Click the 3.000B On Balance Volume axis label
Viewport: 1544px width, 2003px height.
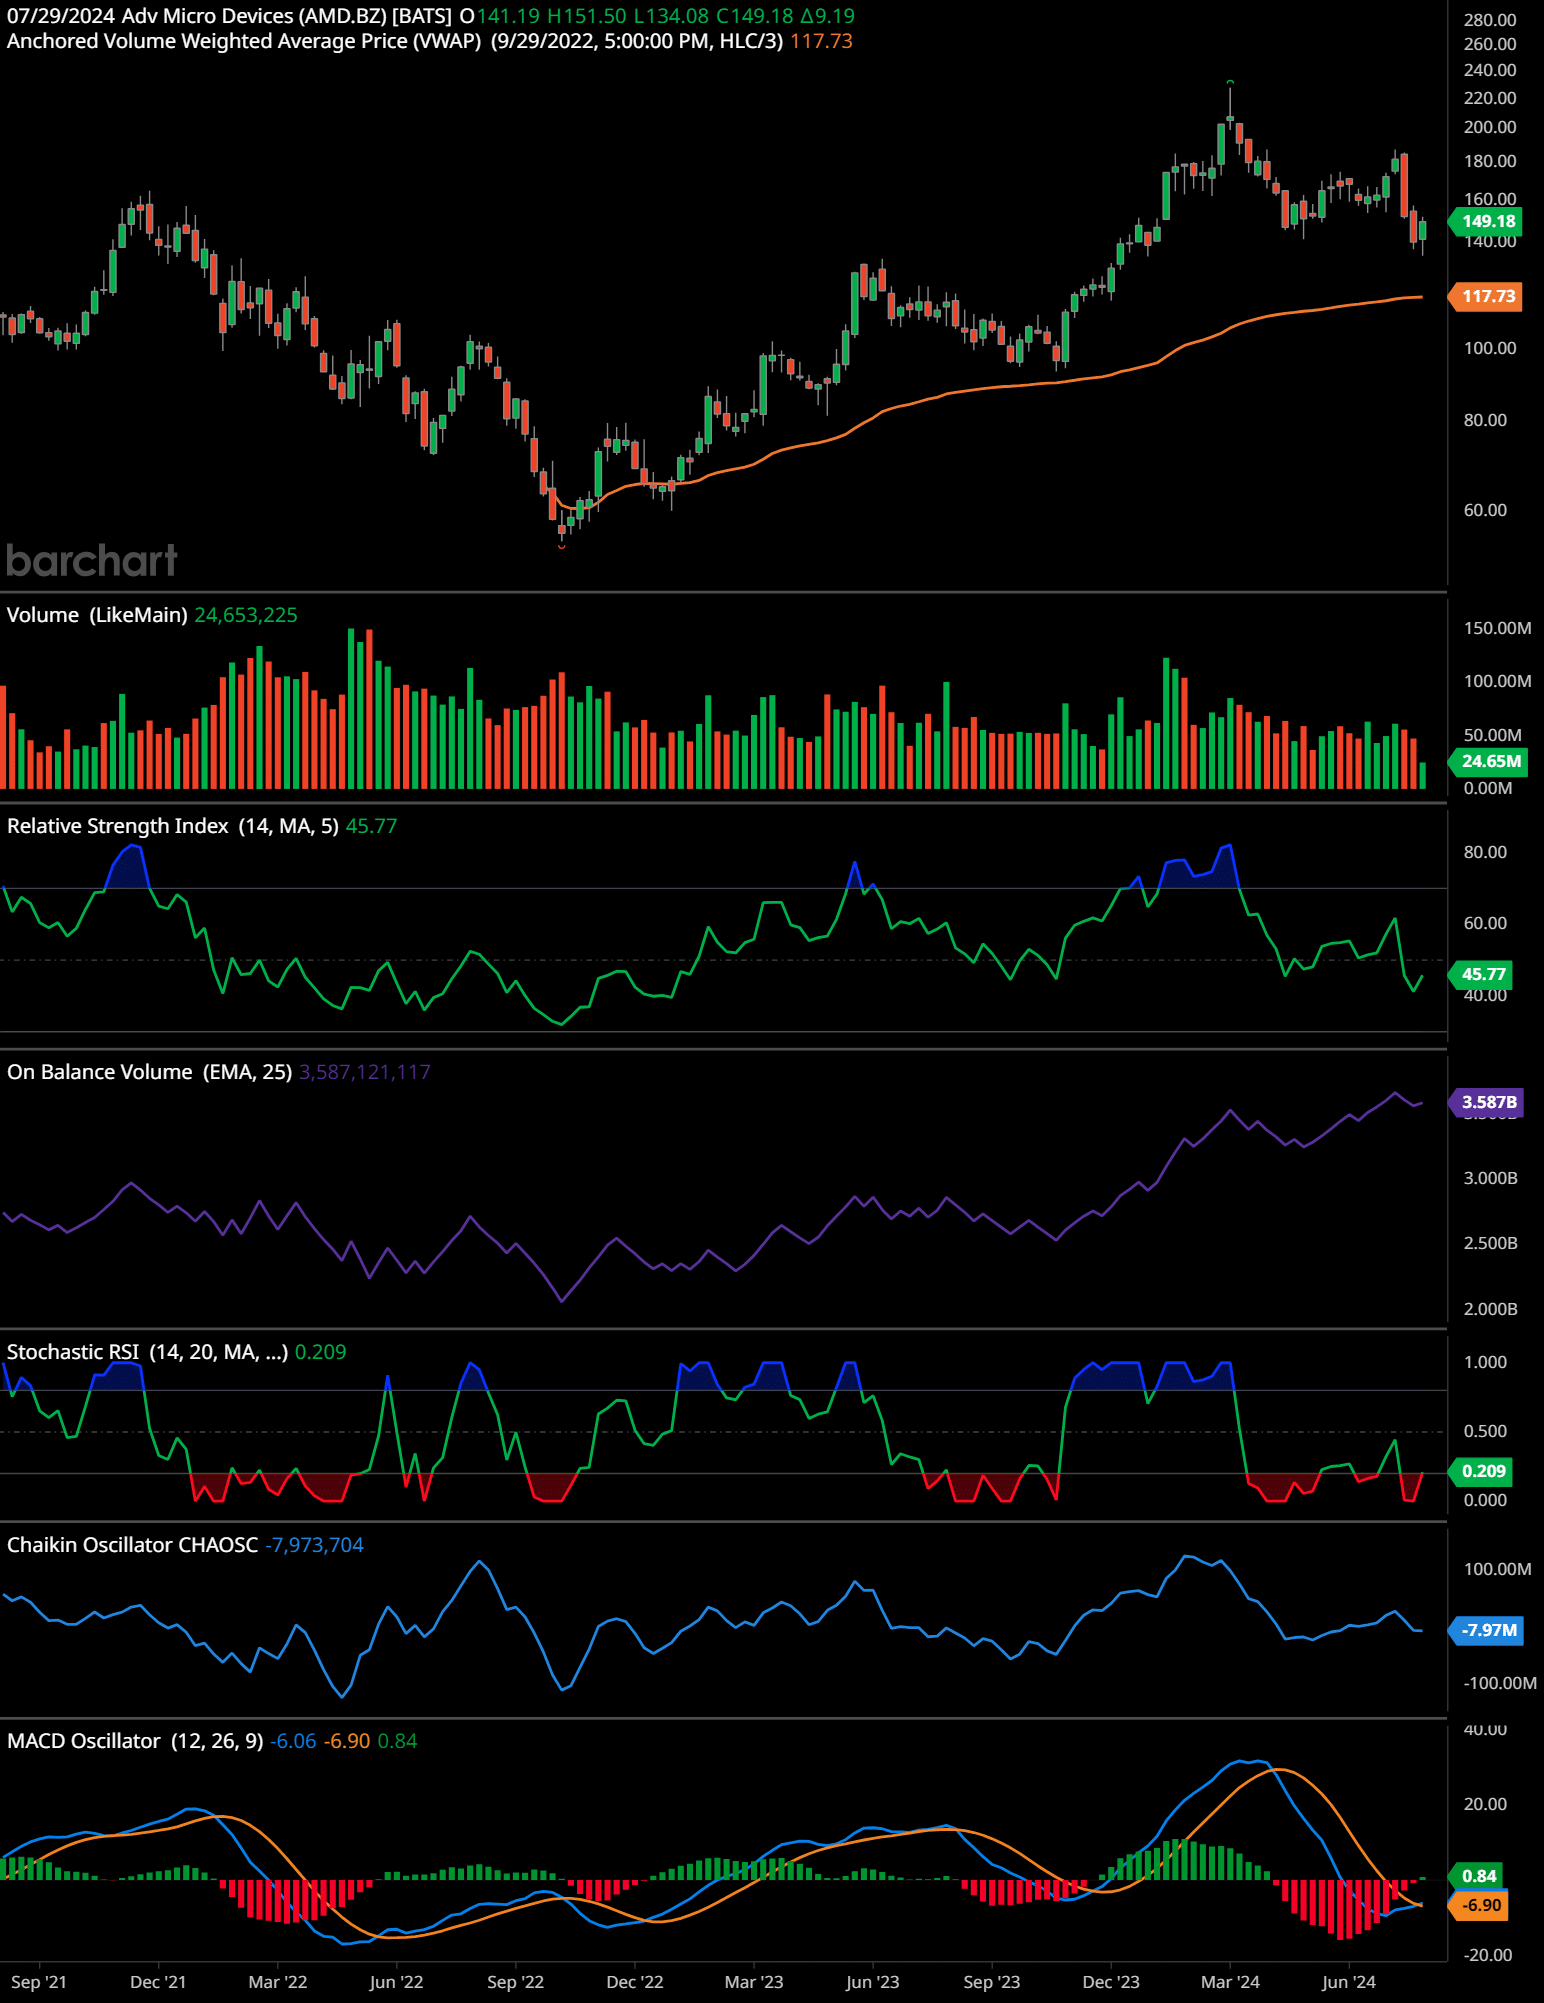click(x=1490, y=1178)
